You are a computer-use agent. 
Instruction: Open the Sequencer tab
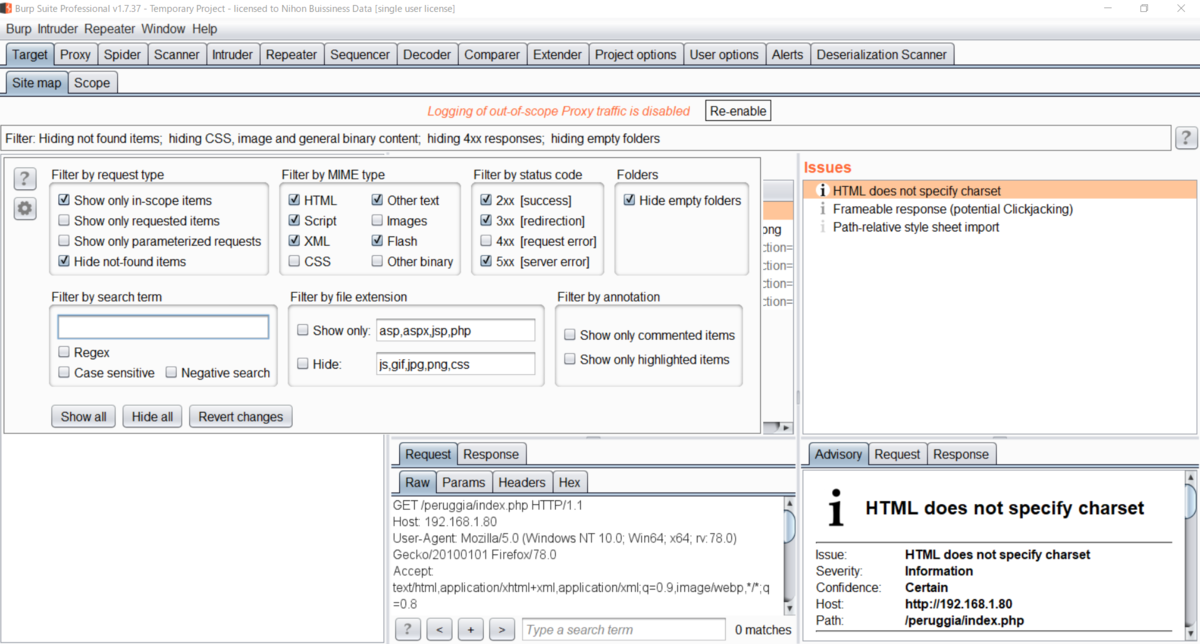click(360, 55)
